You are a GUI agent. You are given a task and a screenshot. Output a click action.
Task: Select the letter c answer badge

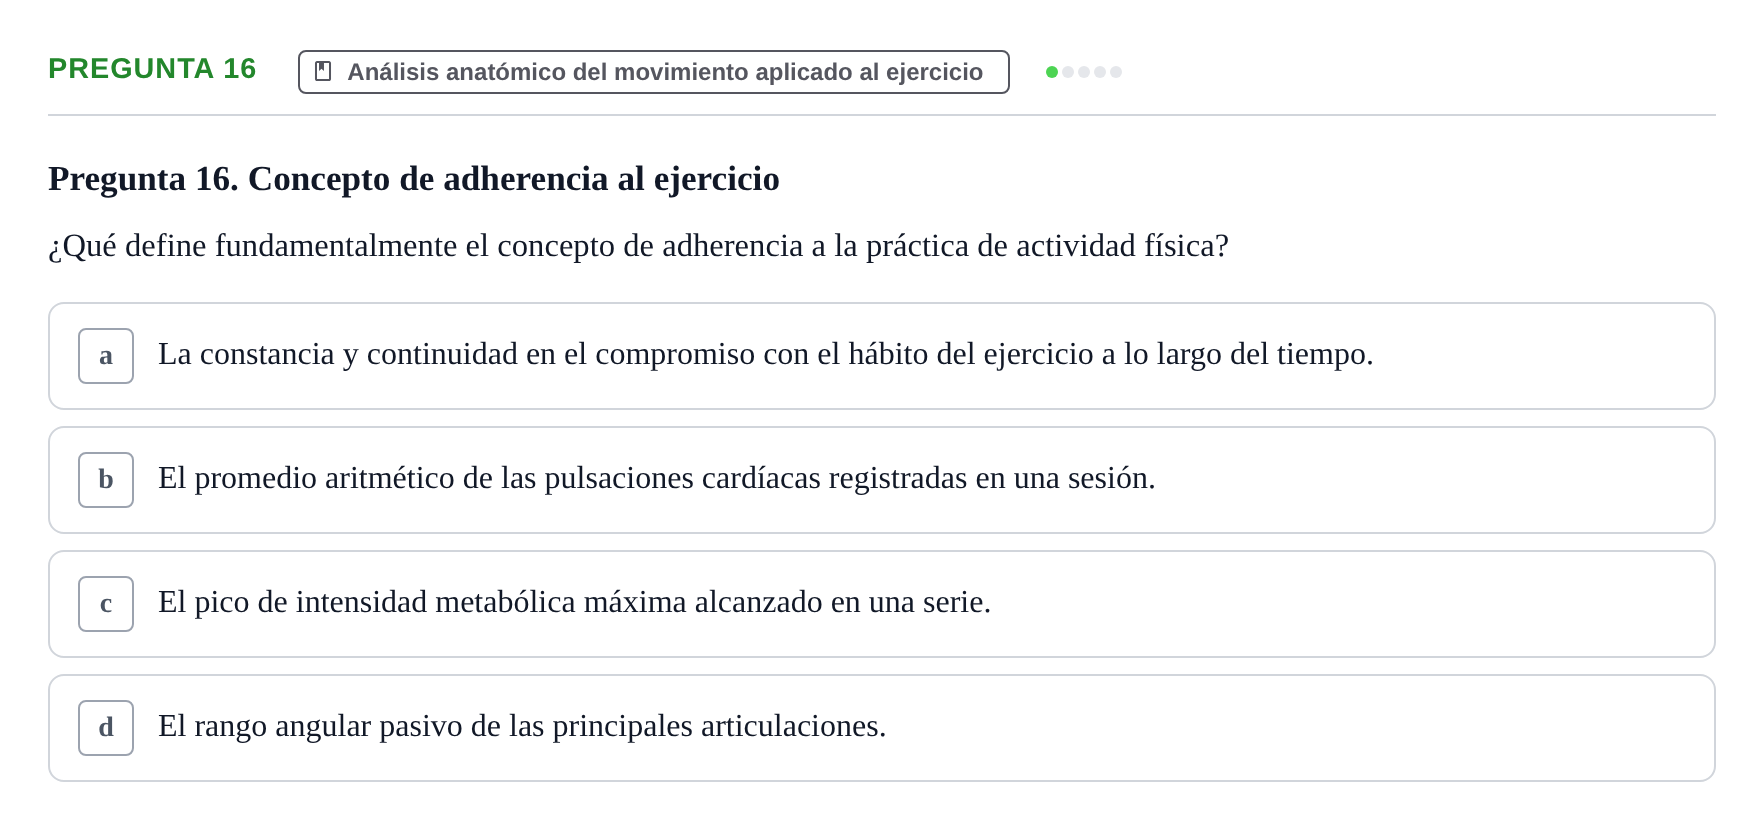pos(106,604)
